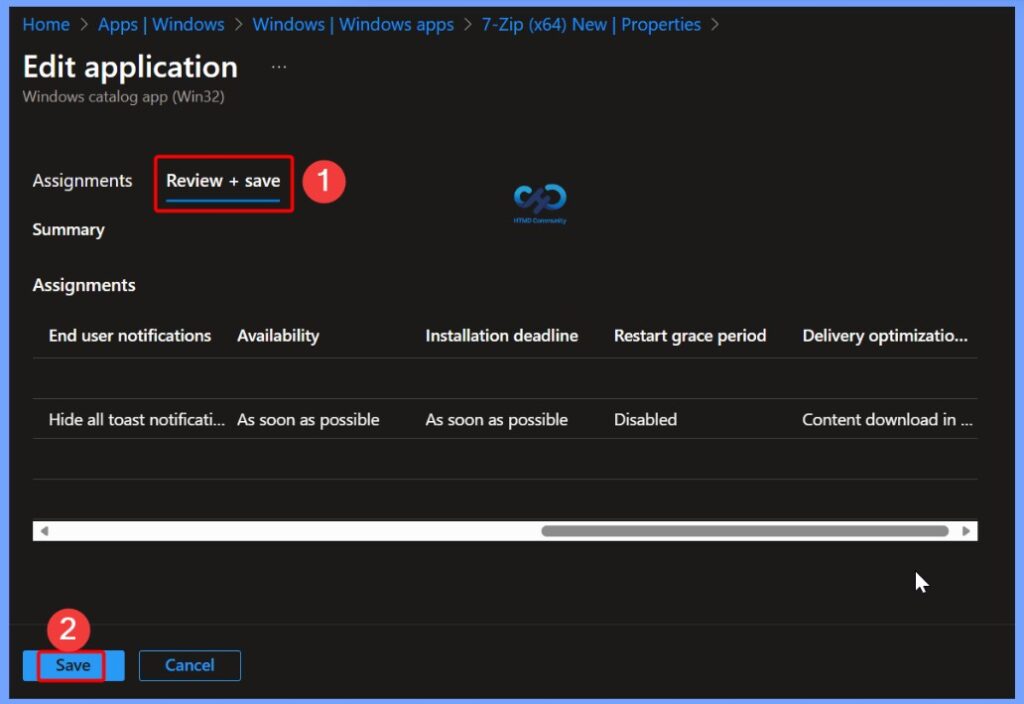Open Windows | Windows apps breadcrumb
Viewport: 1024px width, 704px height.
coord(352,24)
